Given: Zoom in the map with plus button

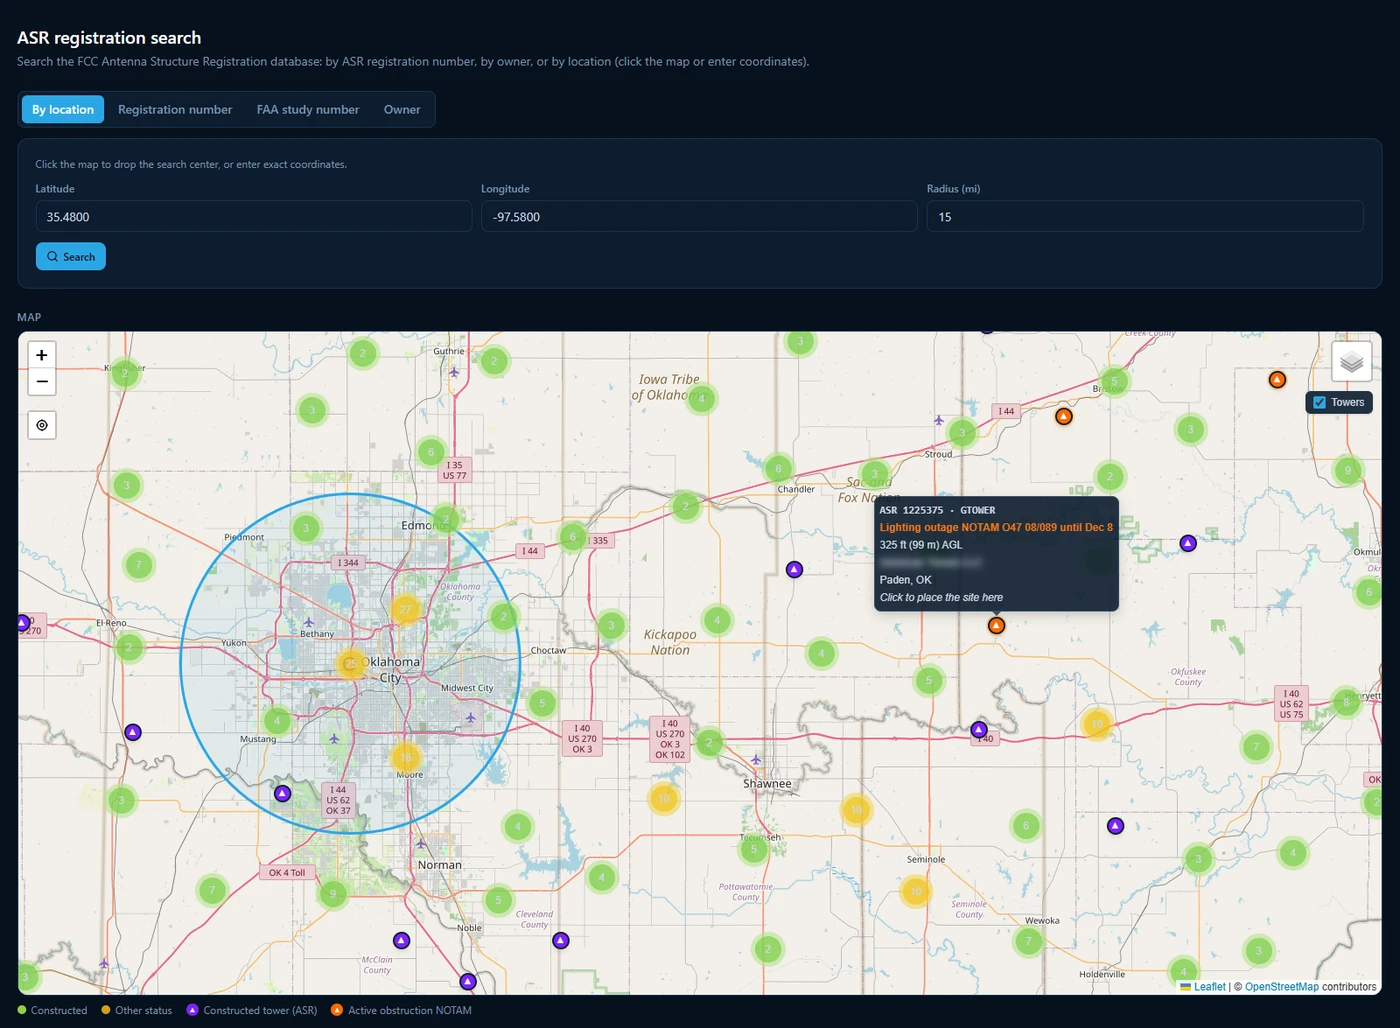Looking at the screenshot, I should pos(42,355).
